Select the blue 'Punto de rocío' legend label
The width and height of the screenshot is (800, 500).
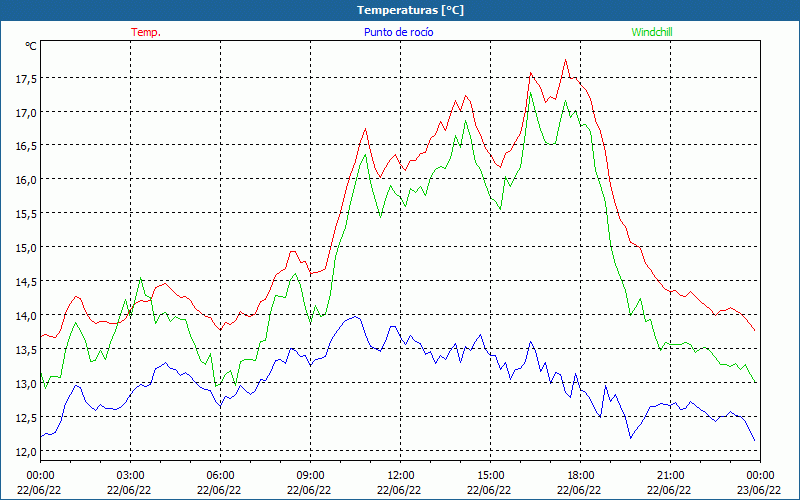coord(398,32)
